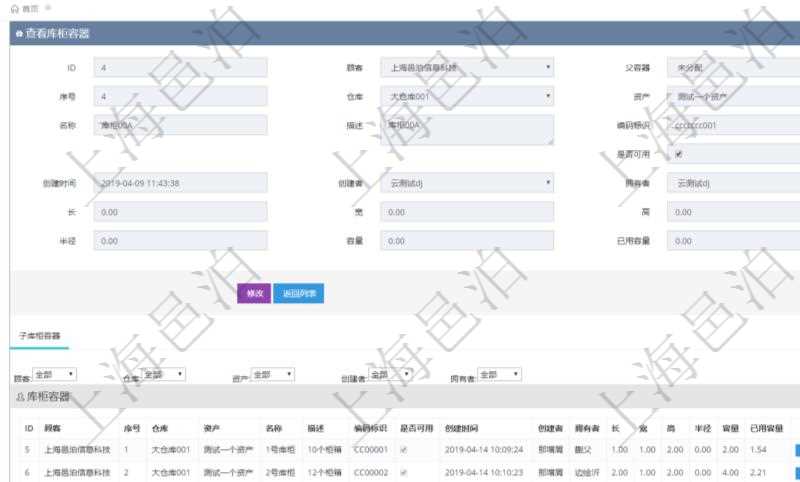Click the 名称 input field
The image size is (800, 482).
180,125
